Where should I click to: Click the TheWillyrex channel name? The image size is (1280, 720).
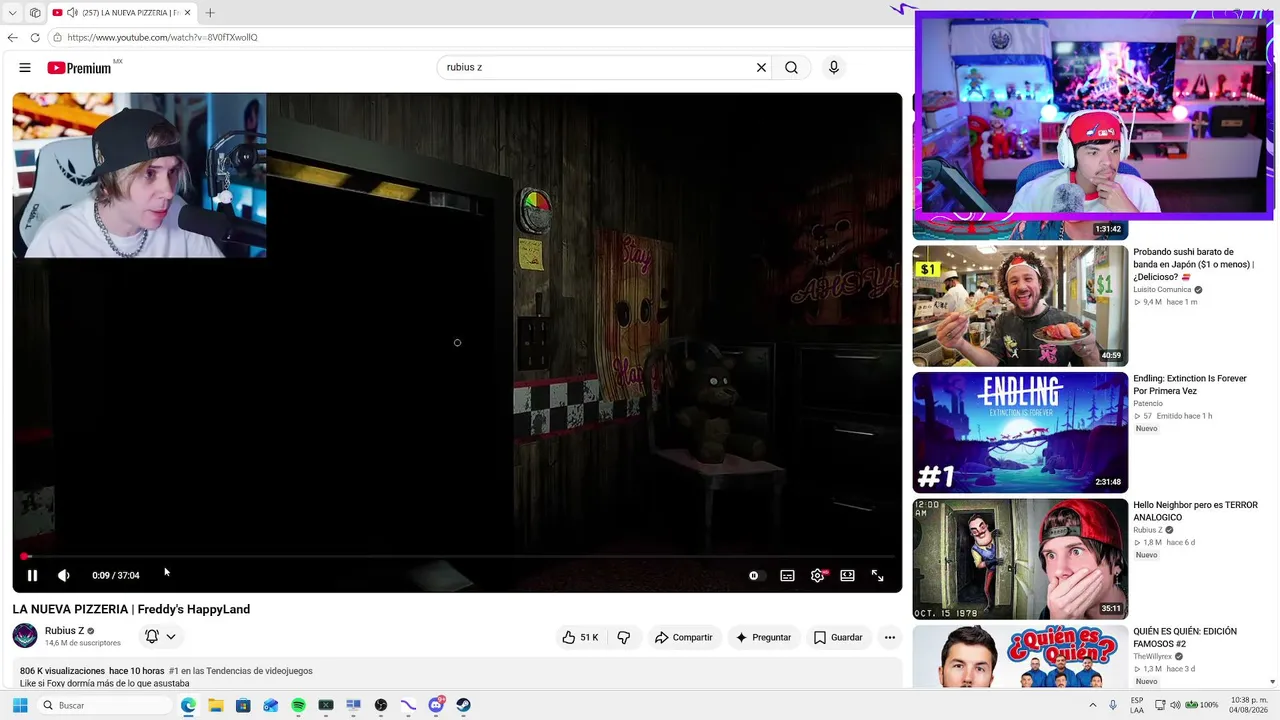pos(1154,657)
